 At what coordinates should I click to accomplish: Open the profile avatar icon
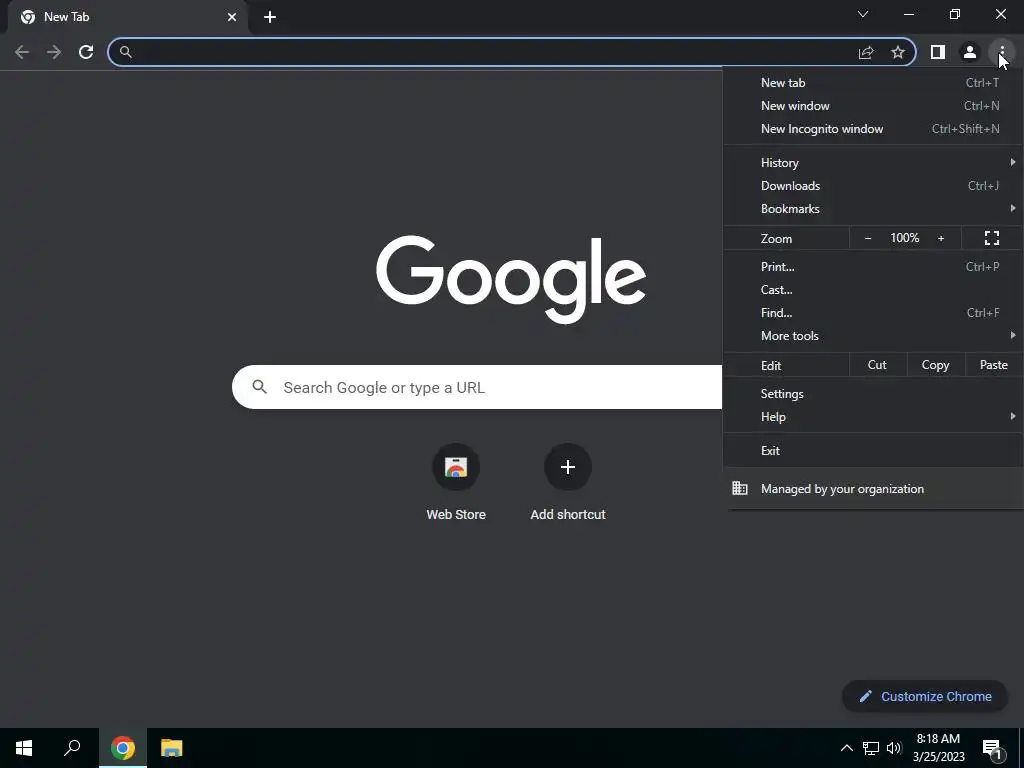tap(970, 52)
